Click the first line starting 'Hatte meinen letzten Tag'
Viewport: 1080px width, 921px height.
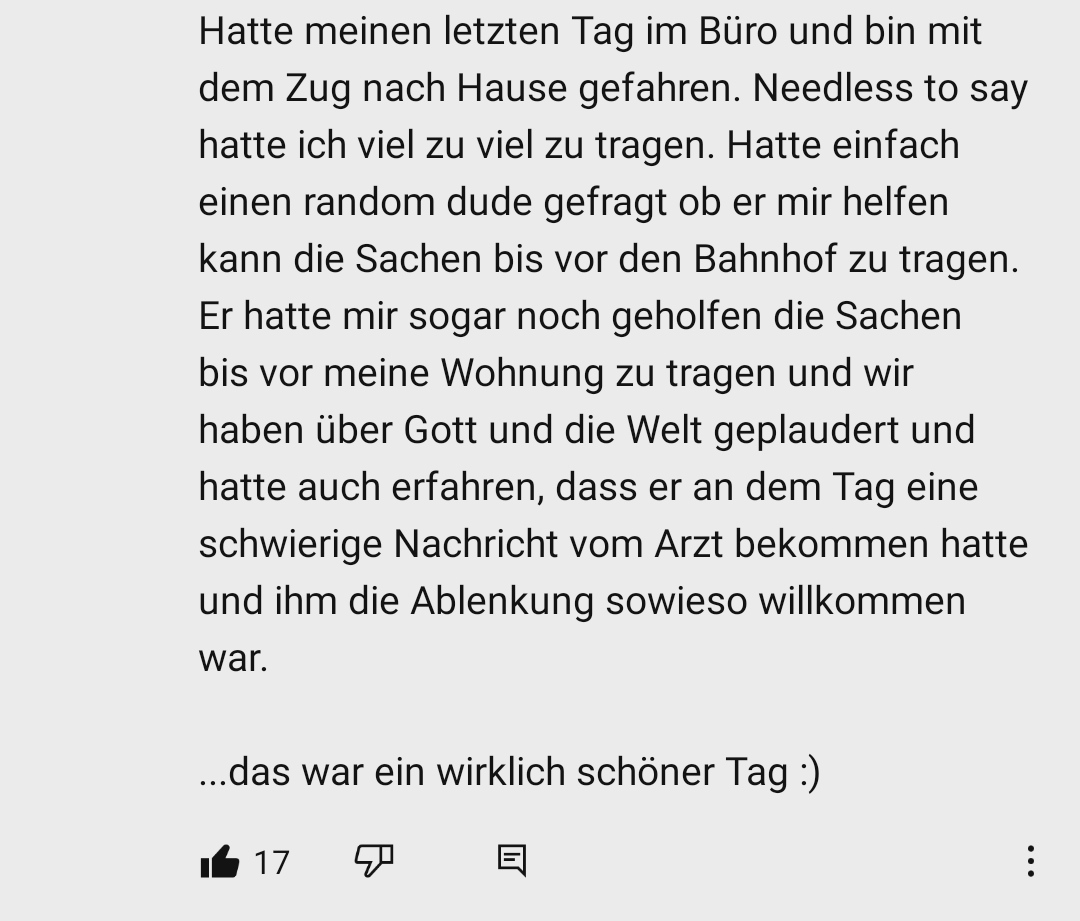click(590, 32)
